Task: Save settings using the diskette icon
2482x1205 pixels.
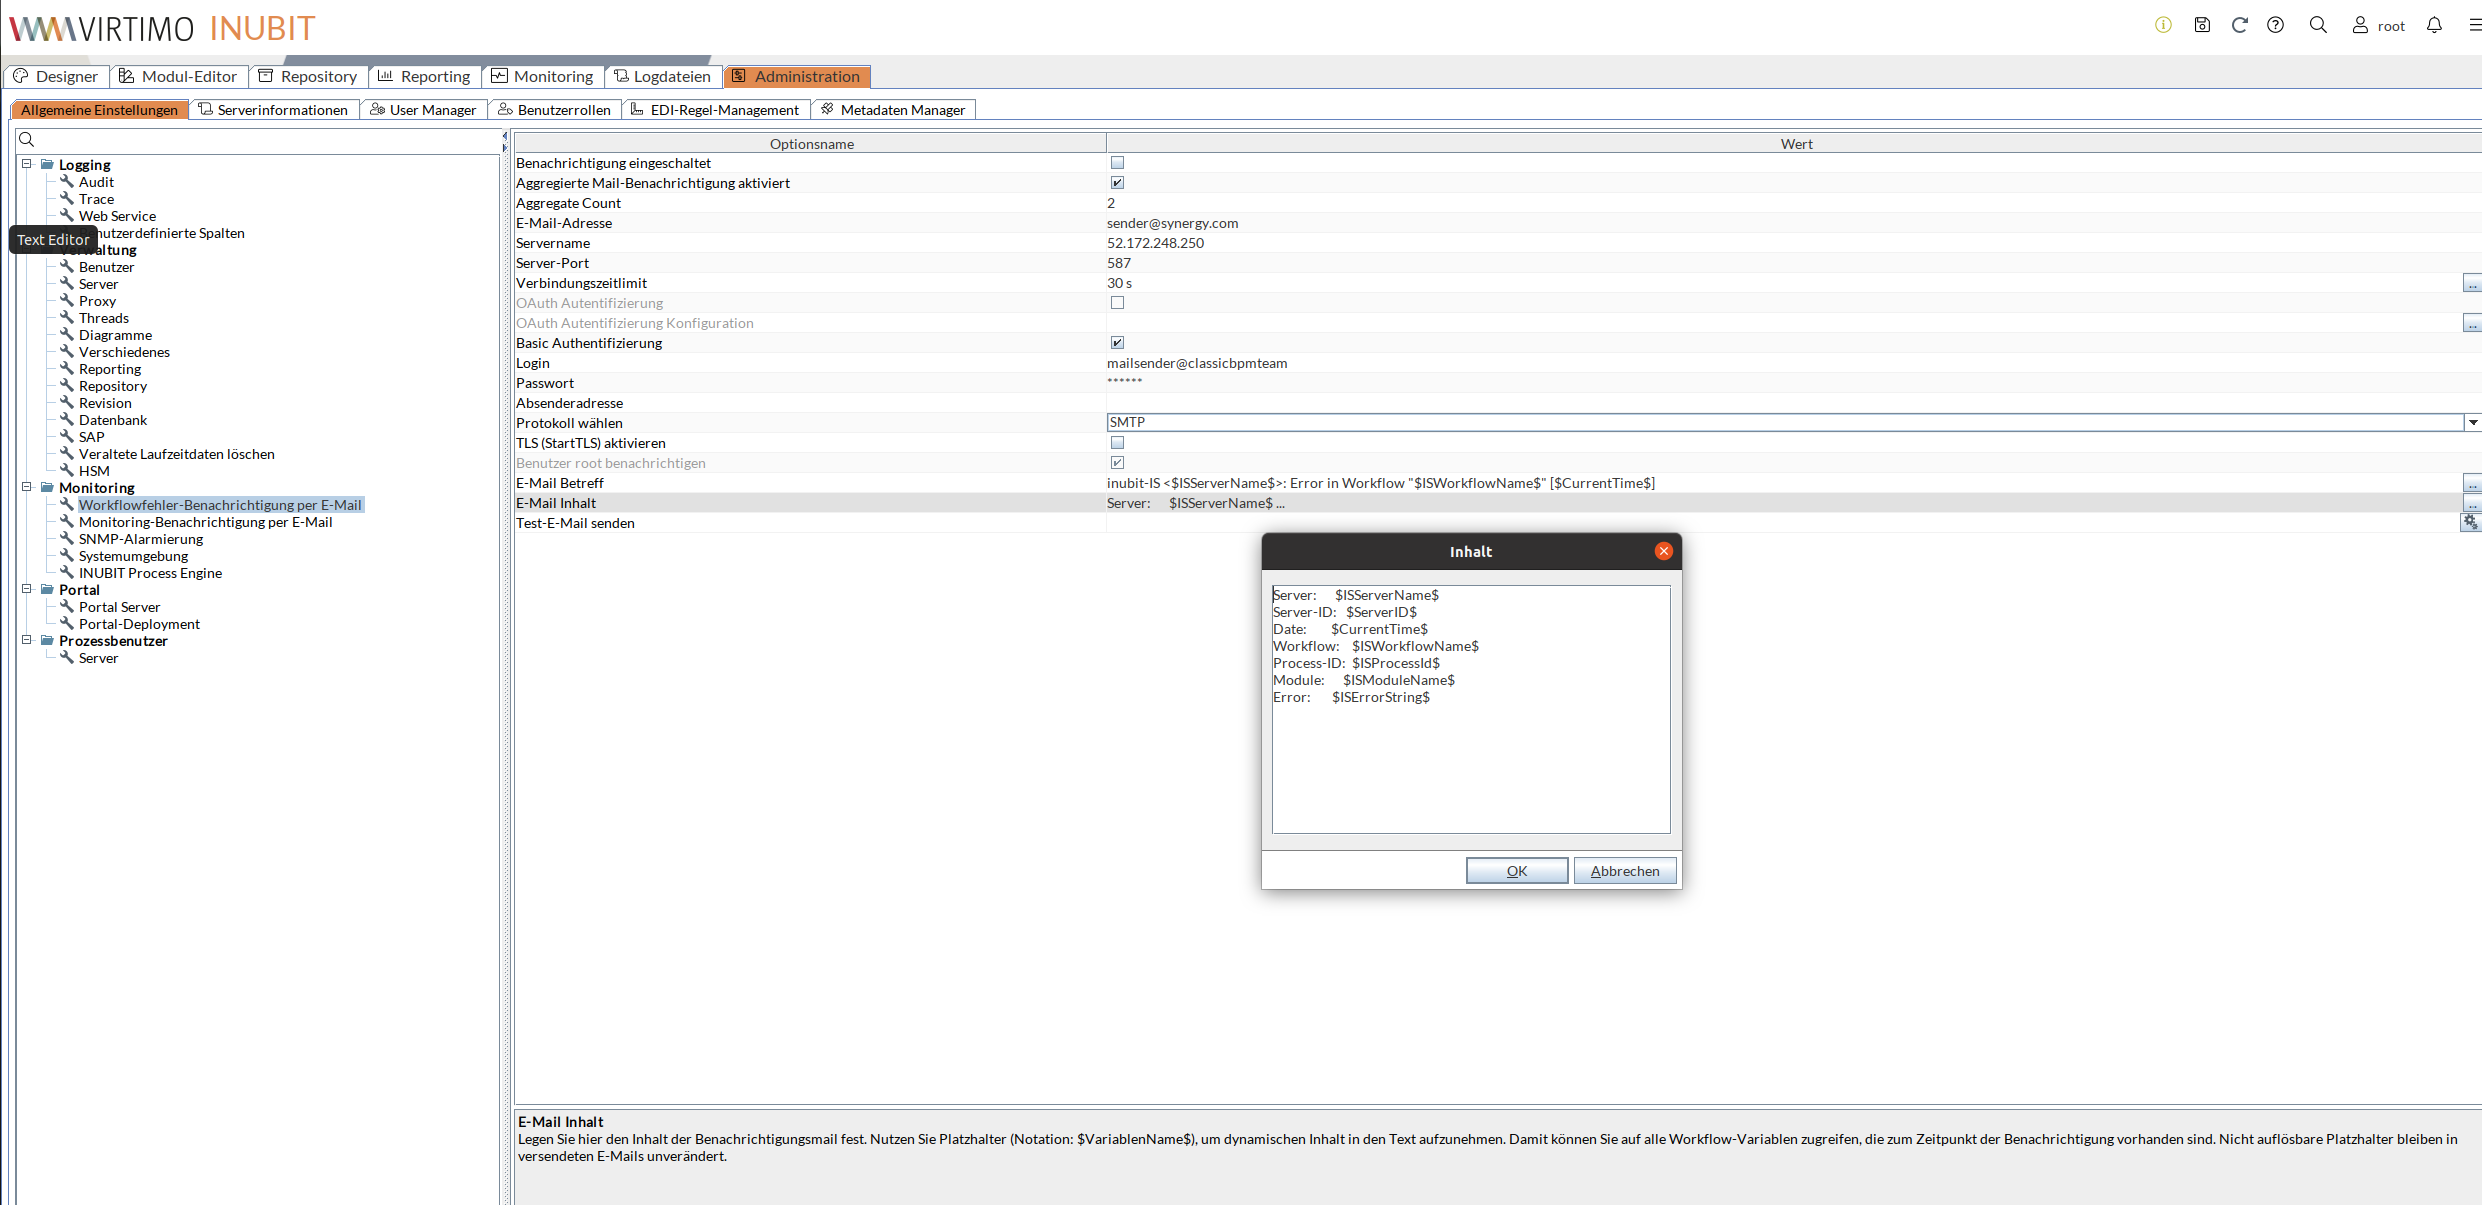Action: tap(2202, 25)
